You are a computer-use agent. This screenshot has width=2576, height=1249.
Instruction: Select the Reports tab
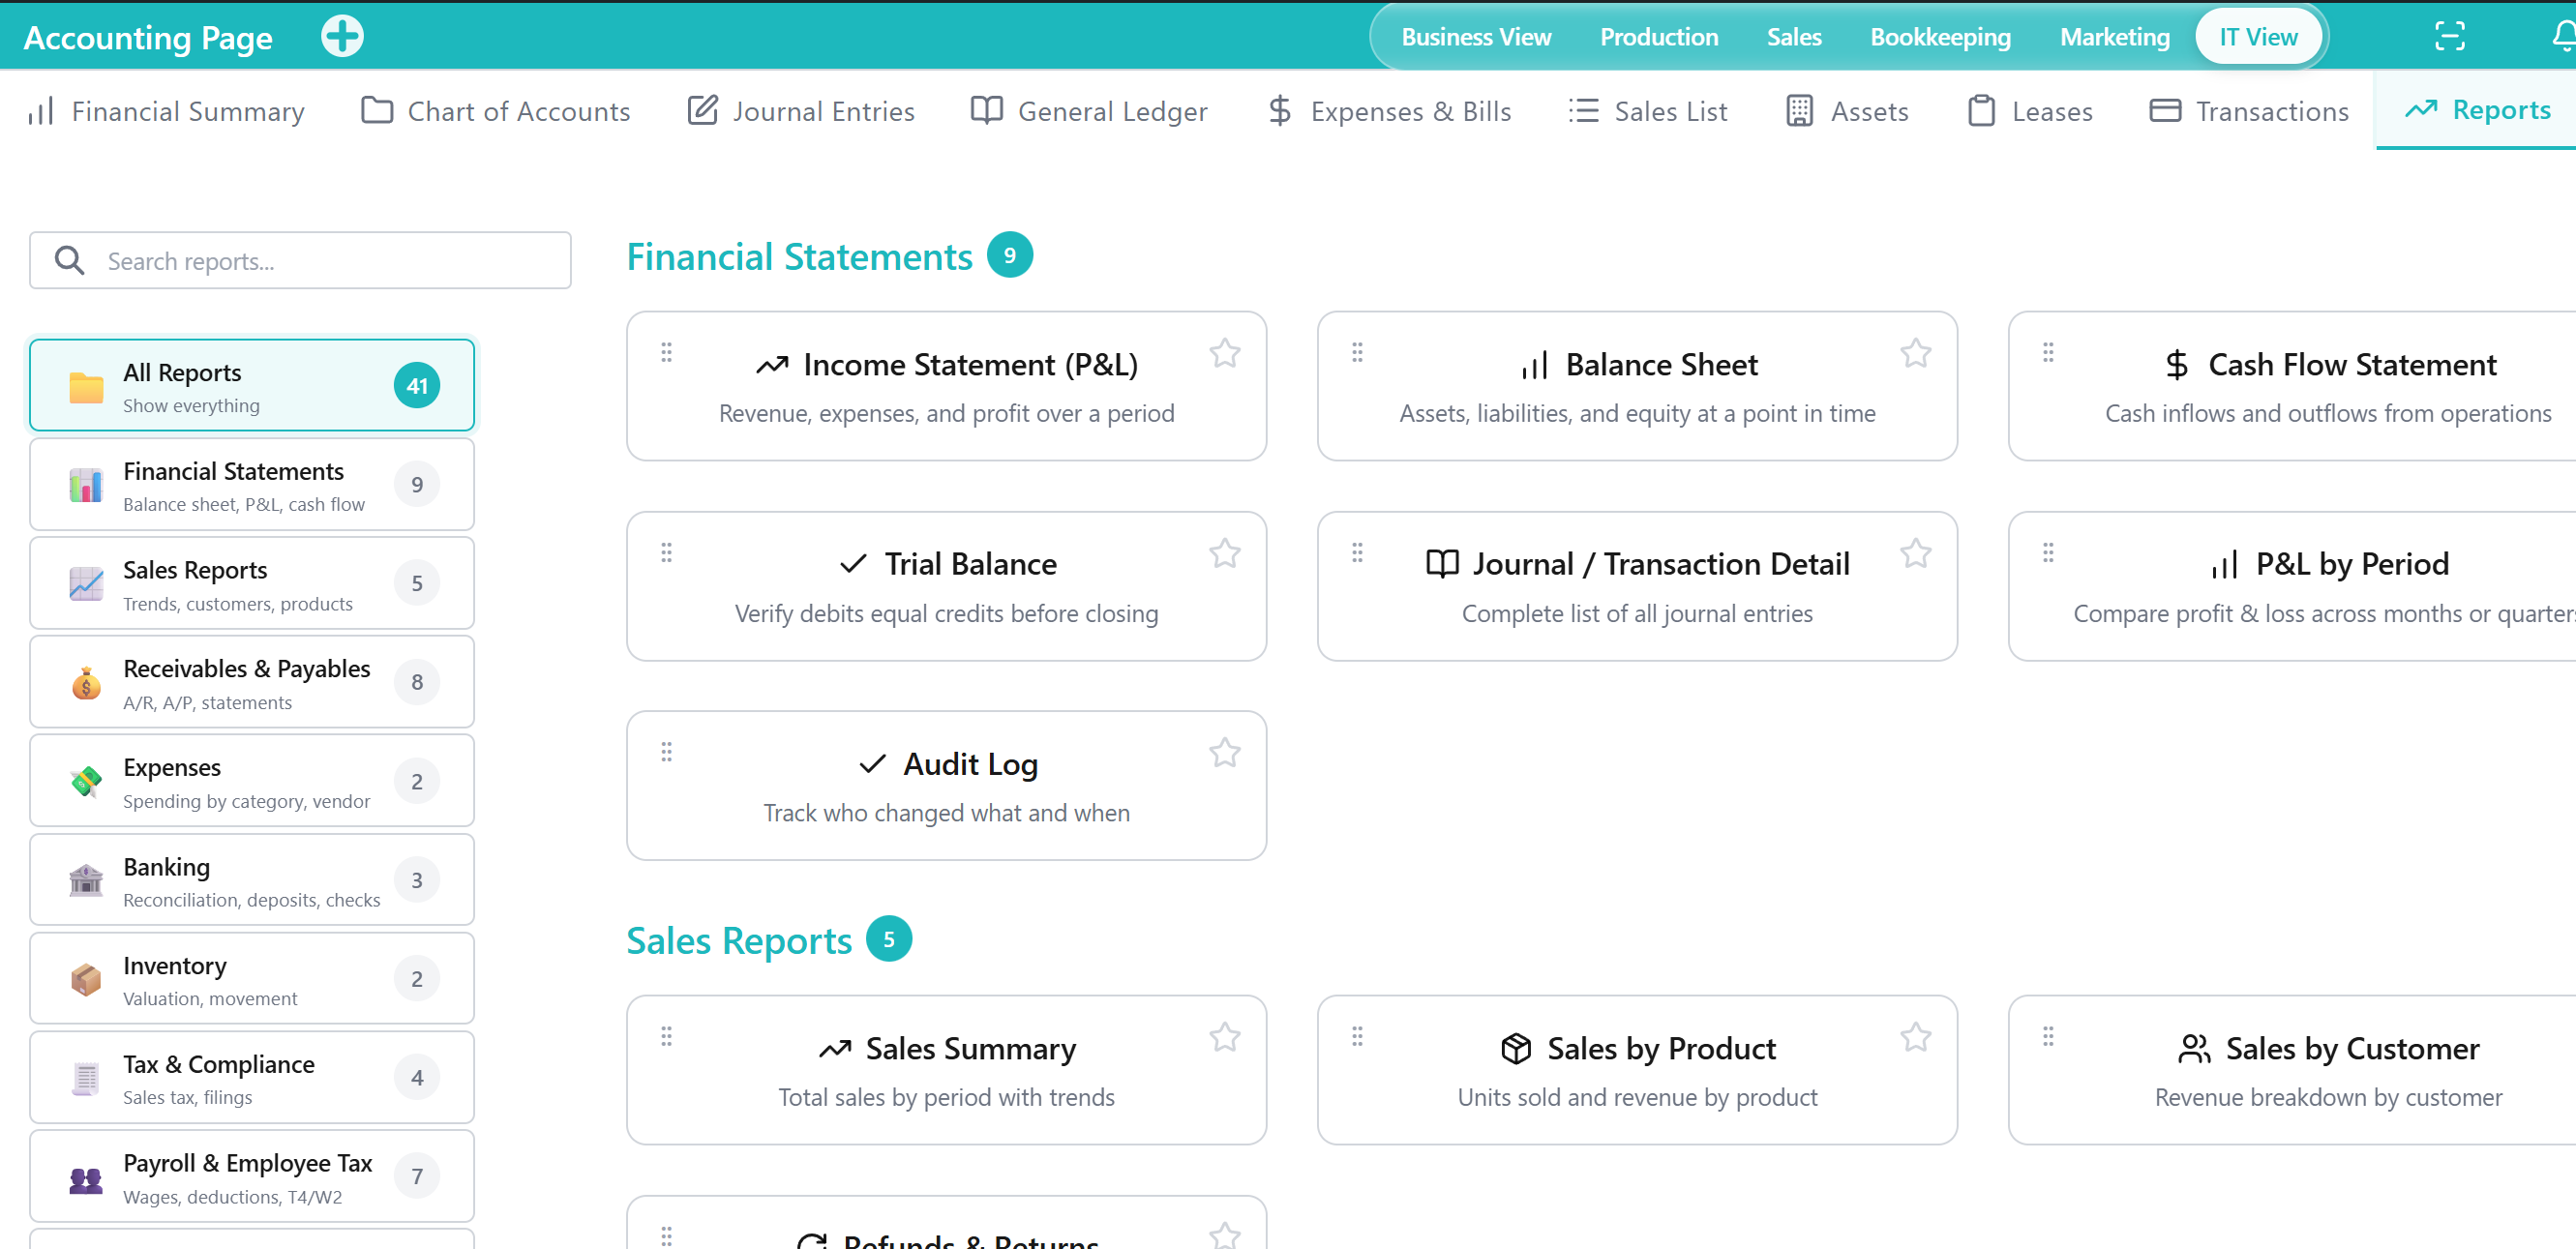pos(2477,110)
